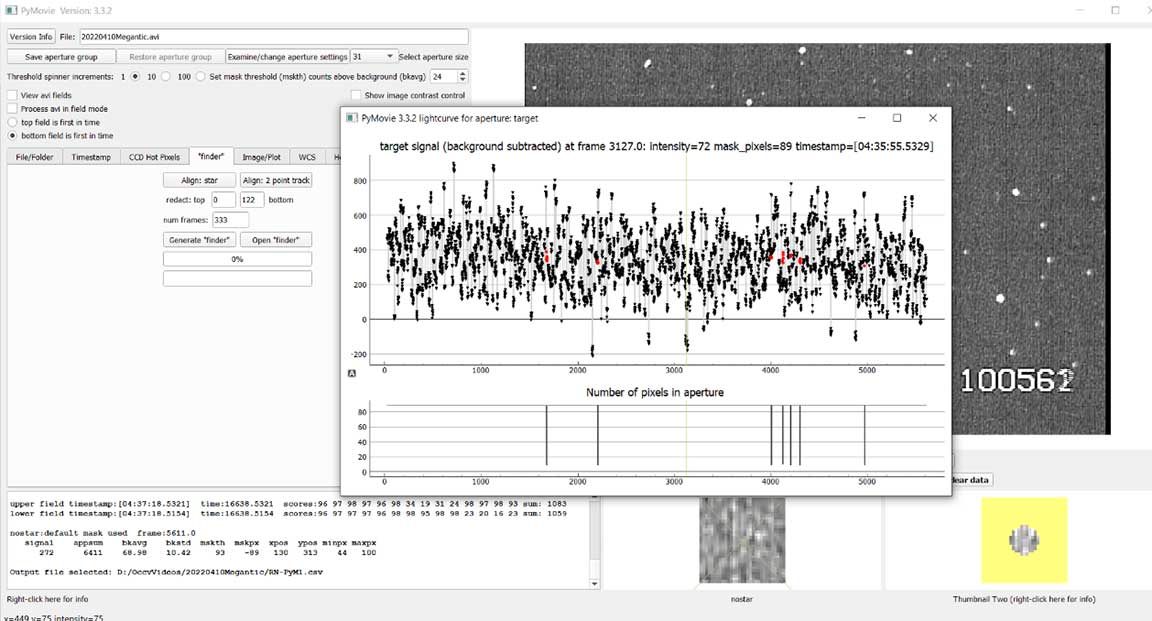Click the 0% finder progress bar
This screenshot has width=1152, height=621.
click(x=237, y=259)
